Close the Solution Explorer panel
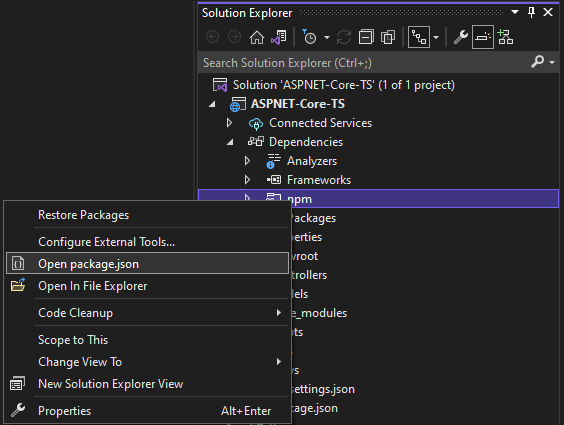This screenshot has width=564, height=425. (548, 12)
